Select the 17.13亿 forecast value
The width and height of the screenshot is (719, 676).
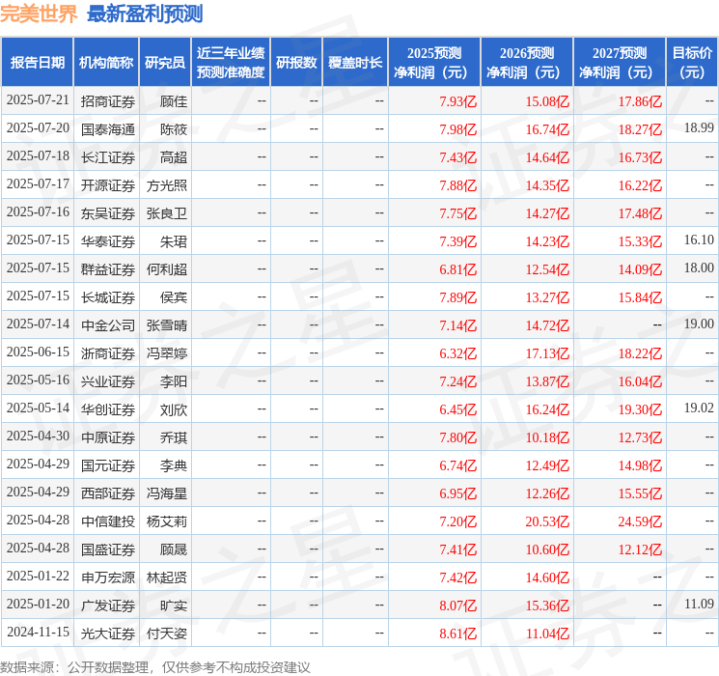(547, 353)
